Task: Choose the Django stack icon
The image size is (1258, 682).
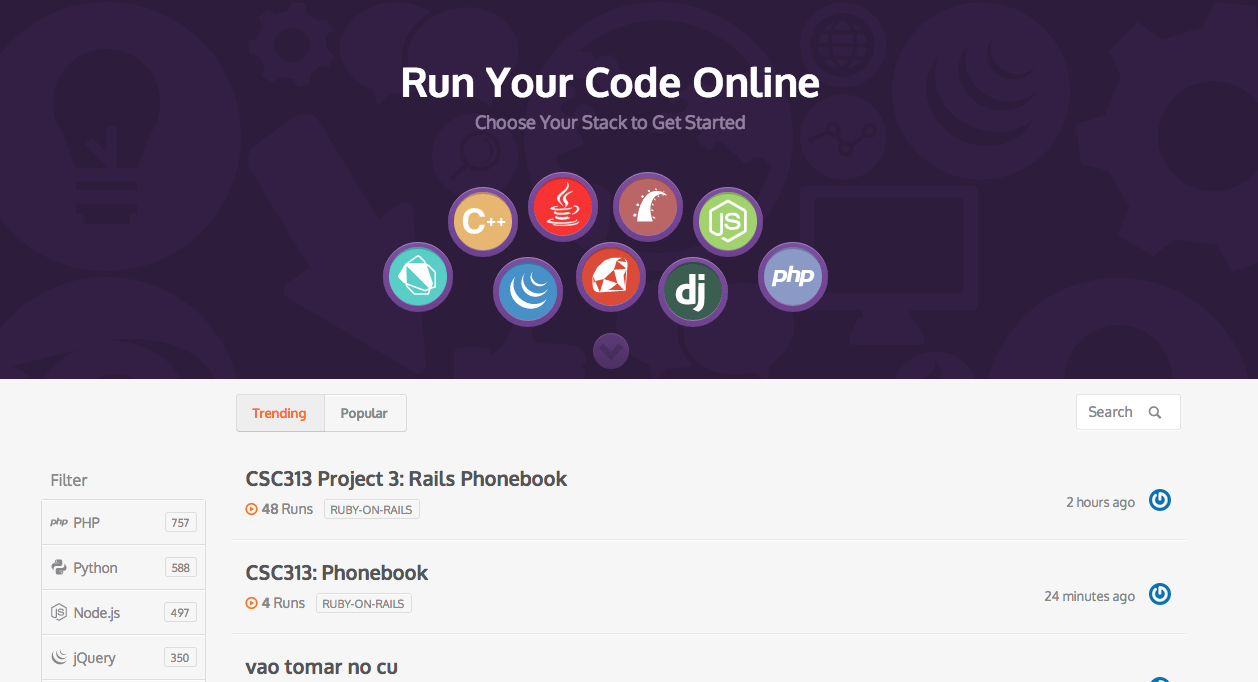Action: 693,292
